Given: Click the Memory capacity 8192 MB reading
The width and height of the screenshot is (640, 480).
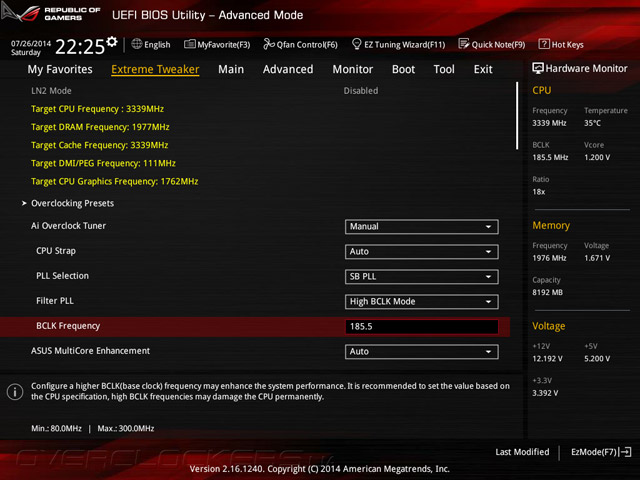Looking at the screenshot, I should (547, 292).
